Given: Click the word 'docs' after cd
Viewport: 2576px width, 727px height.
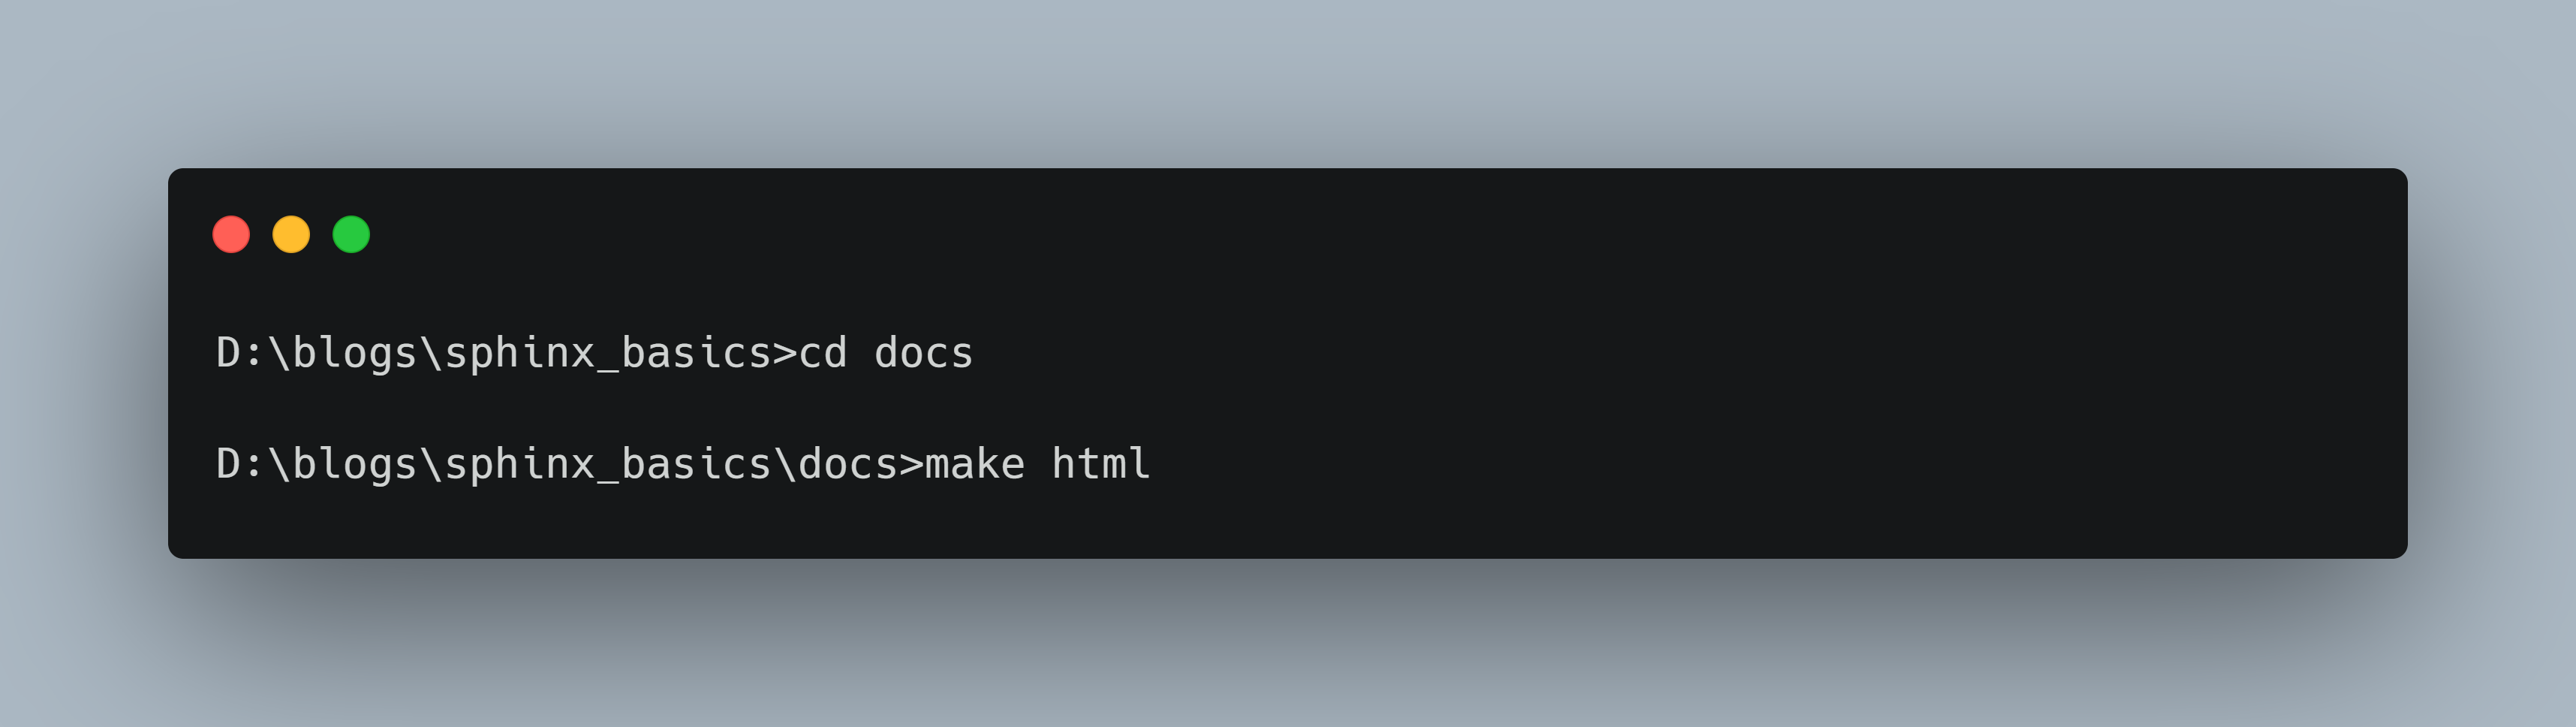Looking at the screenshot, I should click(x=923, y=354).
